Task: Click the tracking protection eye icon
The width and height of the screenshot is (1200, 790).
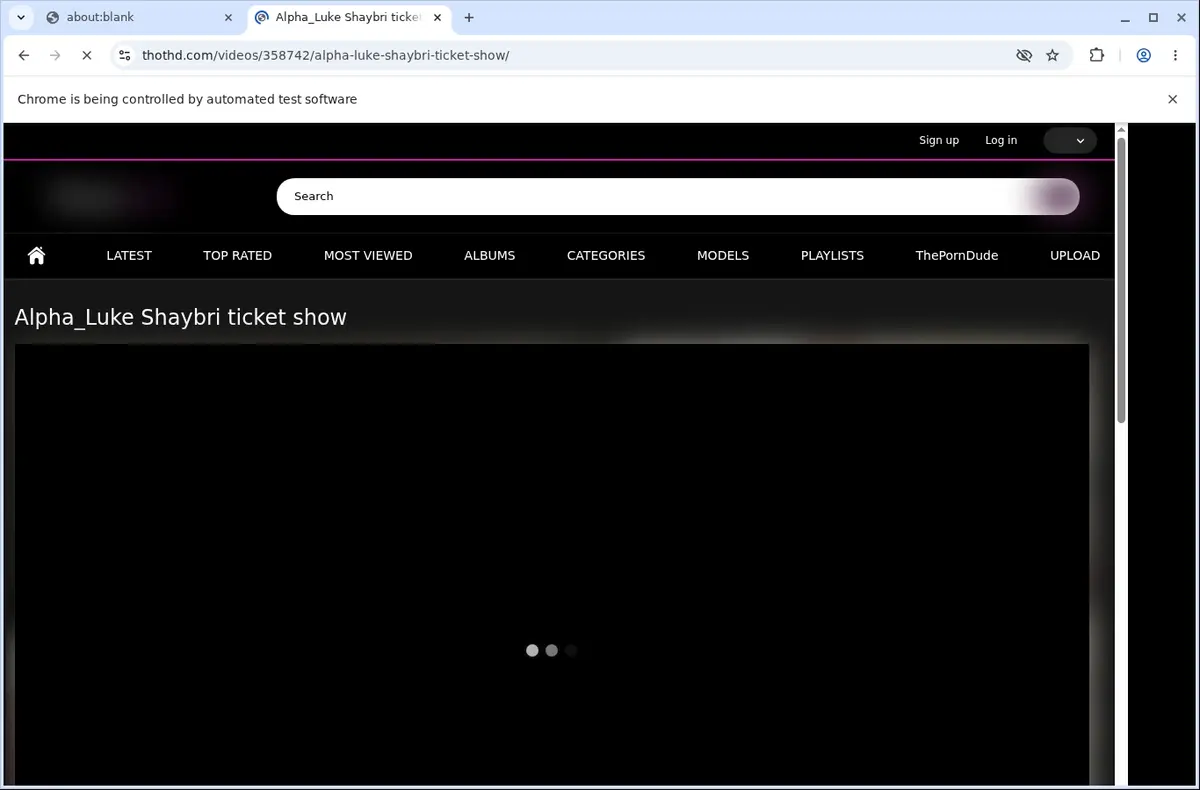Action: [1024, 56]
